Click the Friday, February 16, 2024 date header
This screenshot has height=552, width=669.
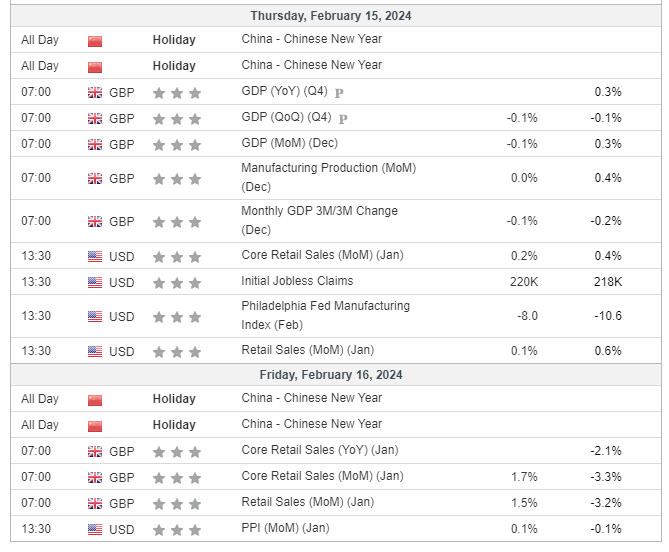pyautogui.click(x=330, y=375)
